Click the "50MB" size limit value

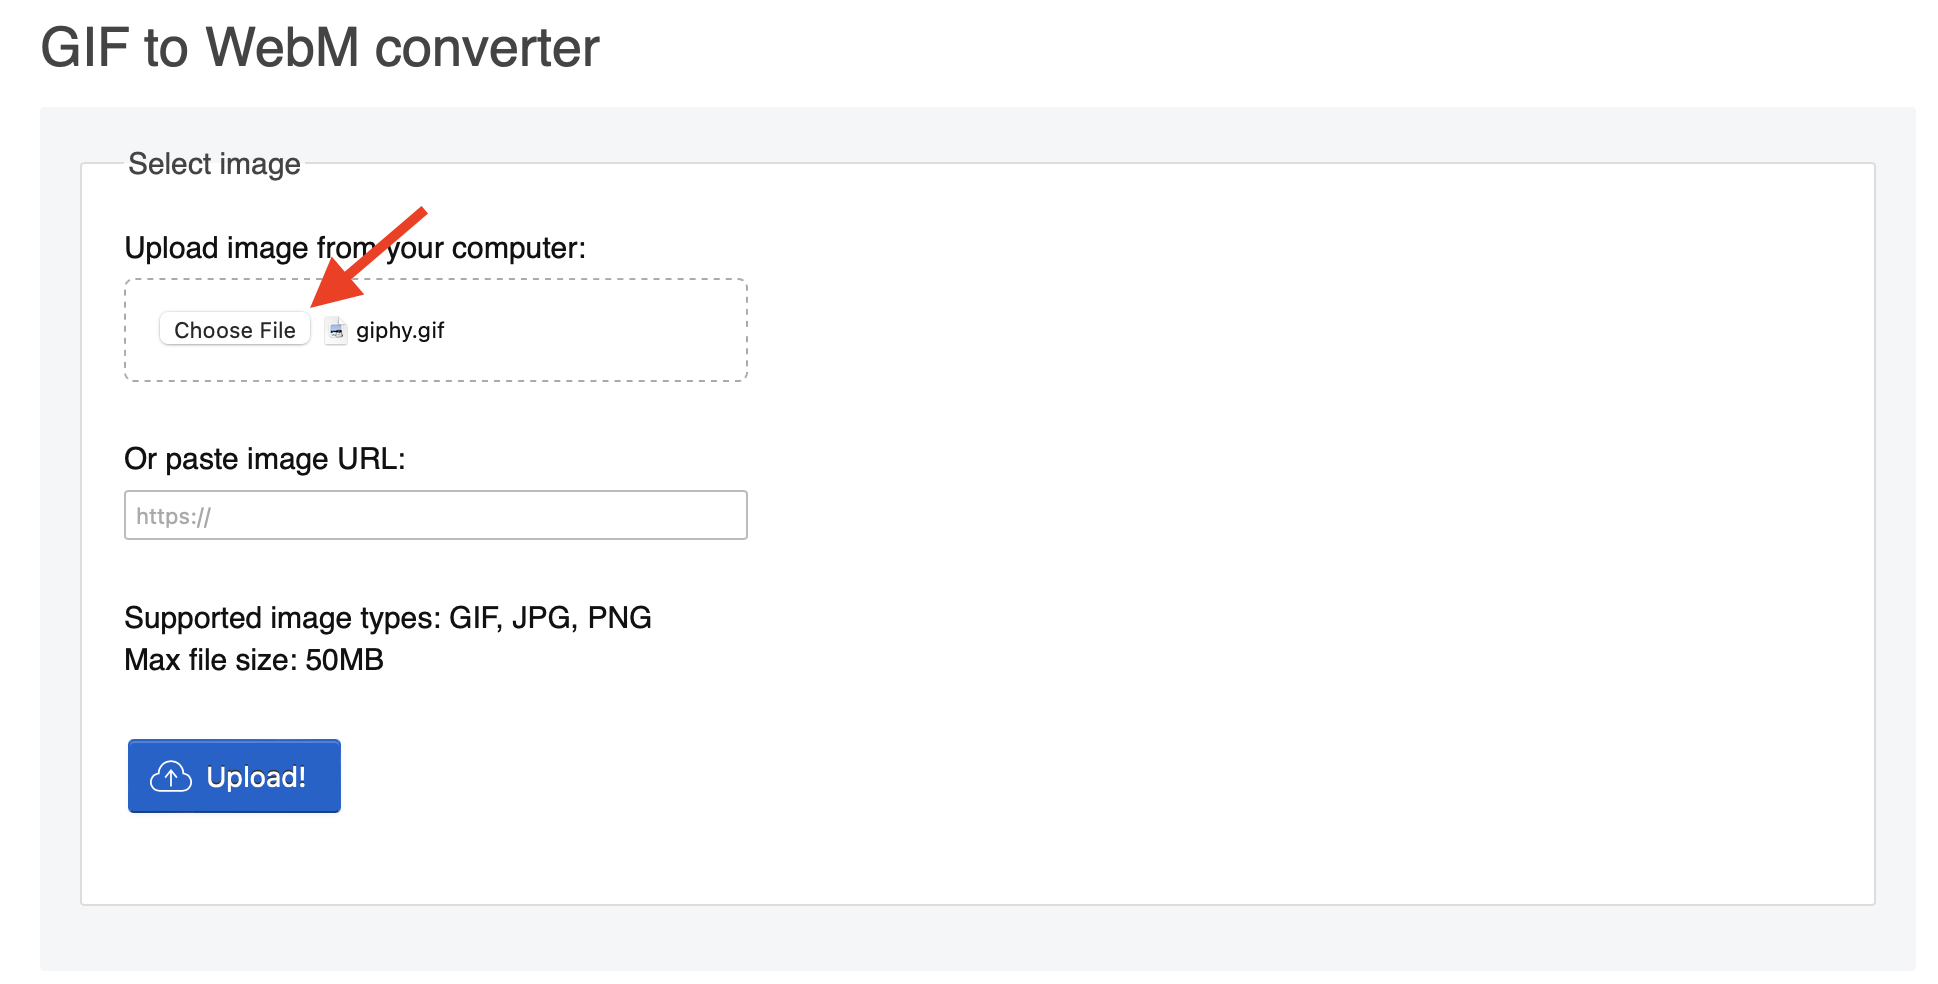click(344, 660)
